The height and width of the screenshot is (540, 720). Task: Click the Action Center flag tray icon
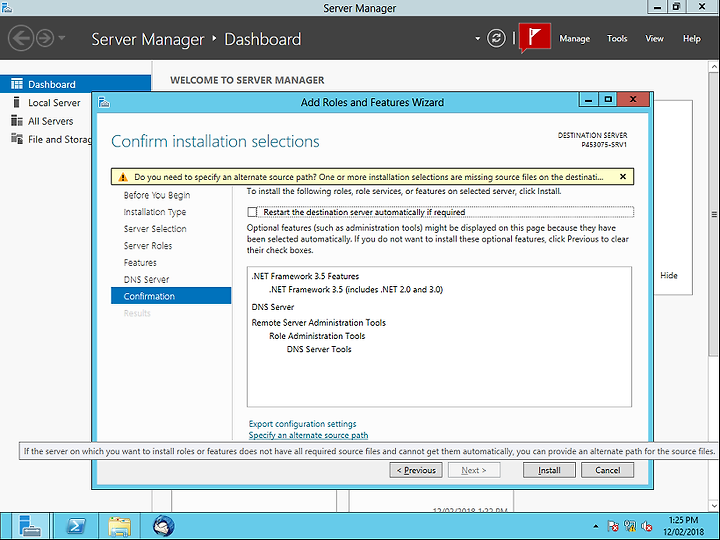[x=613, y=526]
